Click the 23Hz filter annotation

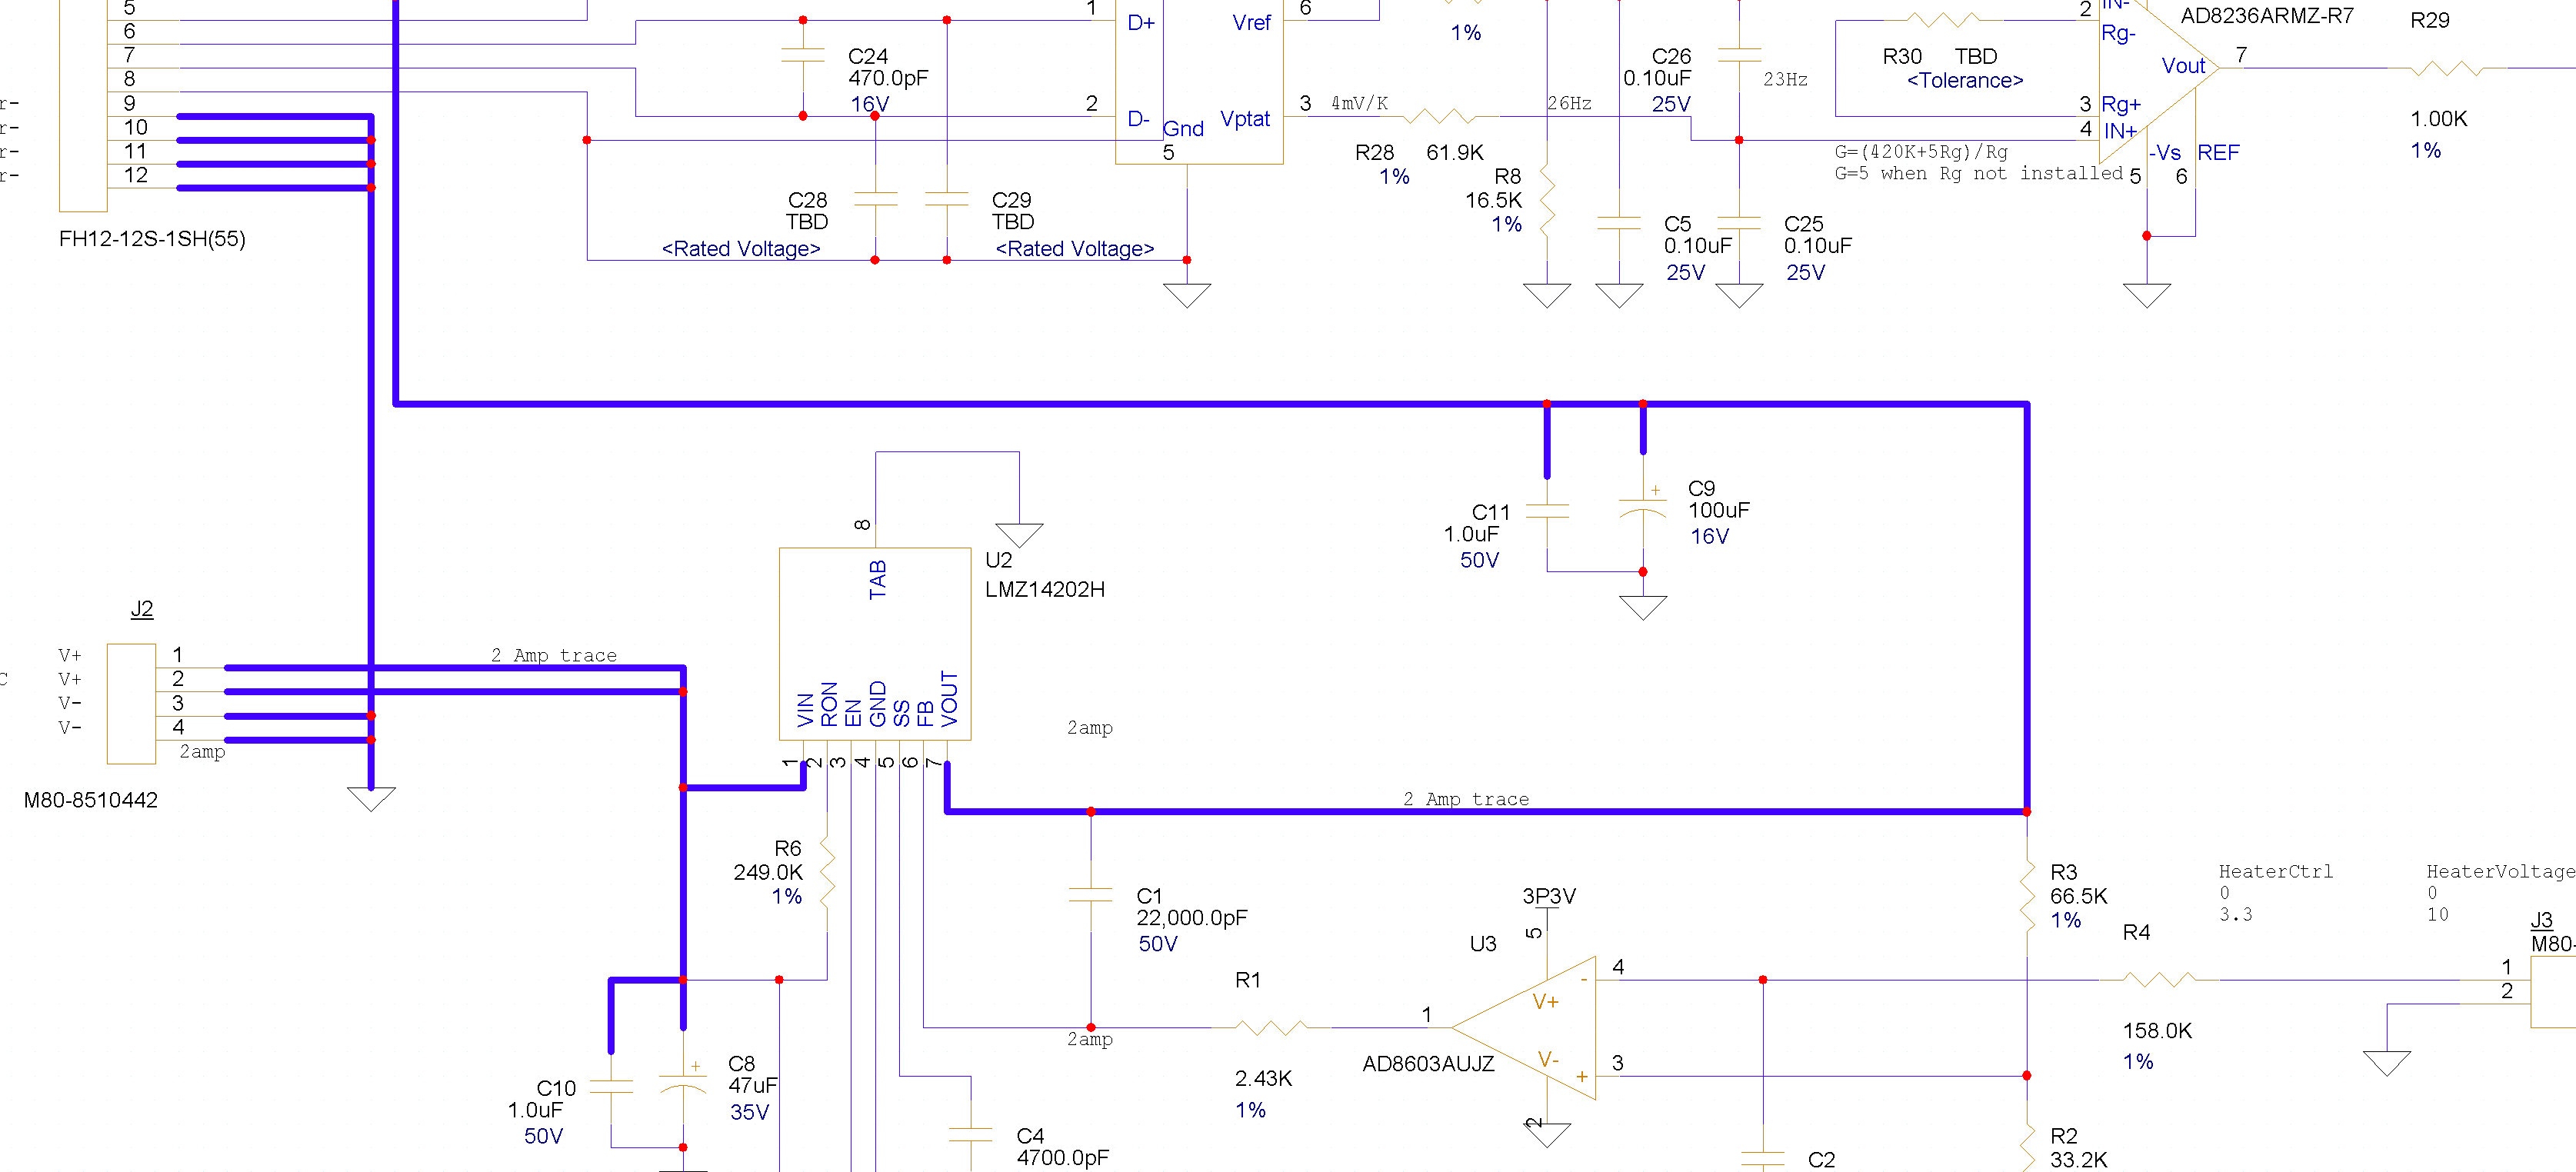point(1785,79)
